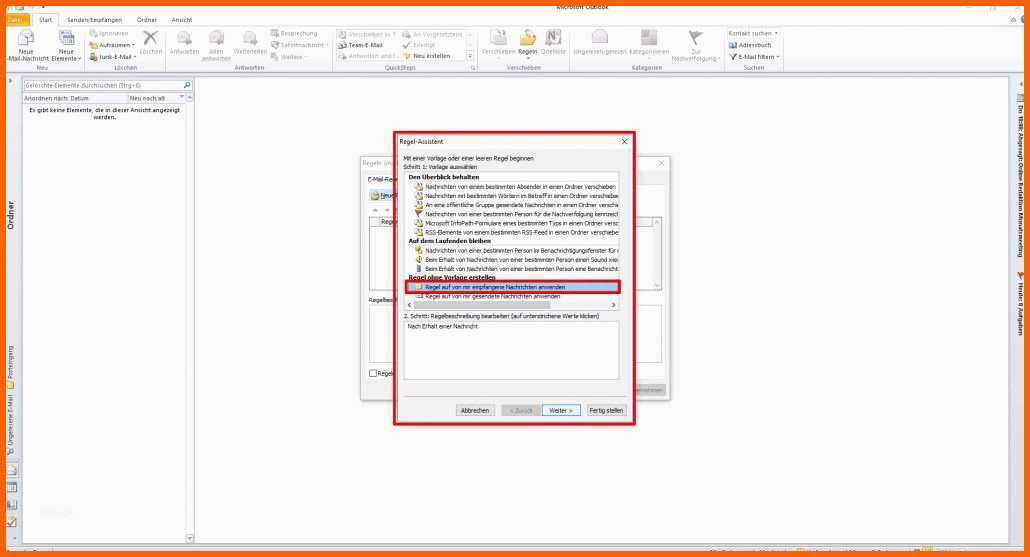1030x557 pixels.
Task: Click the Kategorisieren icon
Action: pyautogui.click(x=649, y=38)
